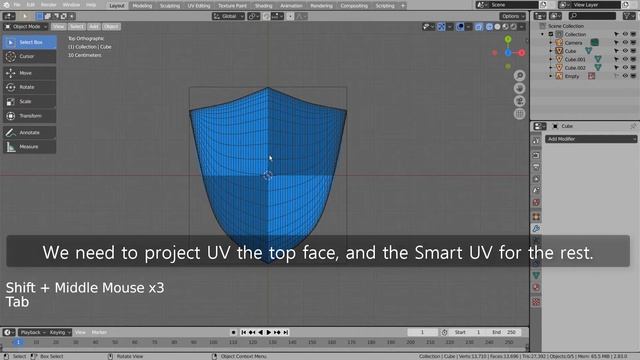Switch to the Sculpting workspace tab
This screenshot has height=360, width=640.
pos(169,6)
